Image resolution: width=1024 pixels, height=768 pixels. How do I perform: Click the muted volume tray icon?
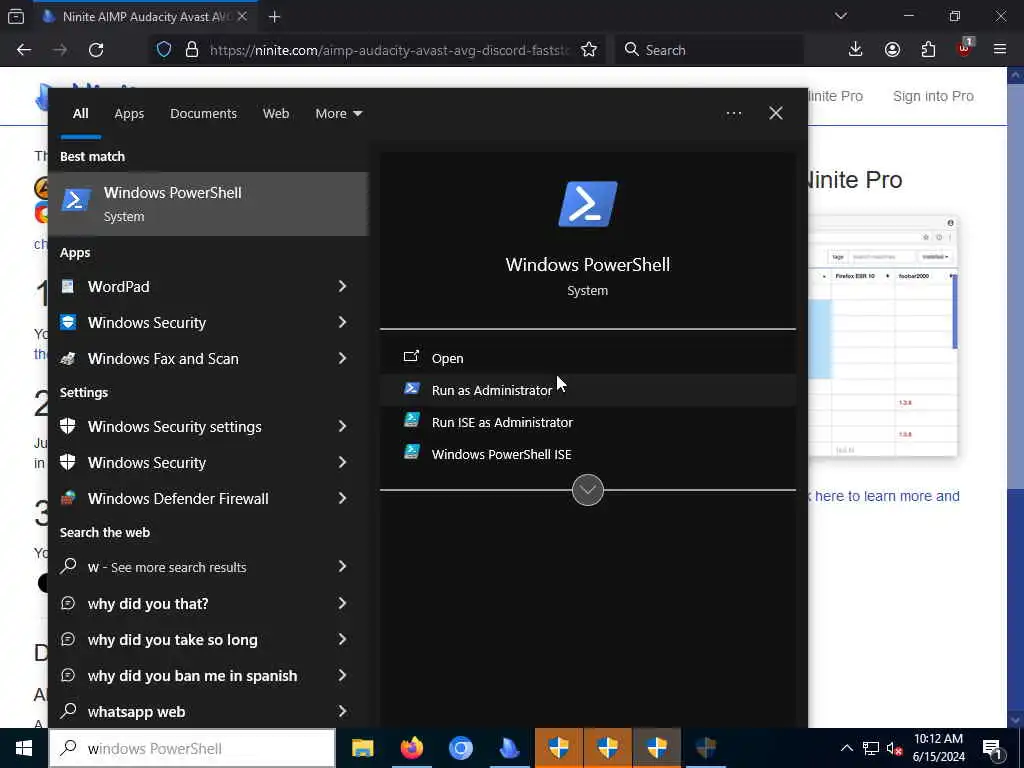click(x=894, y=748)
